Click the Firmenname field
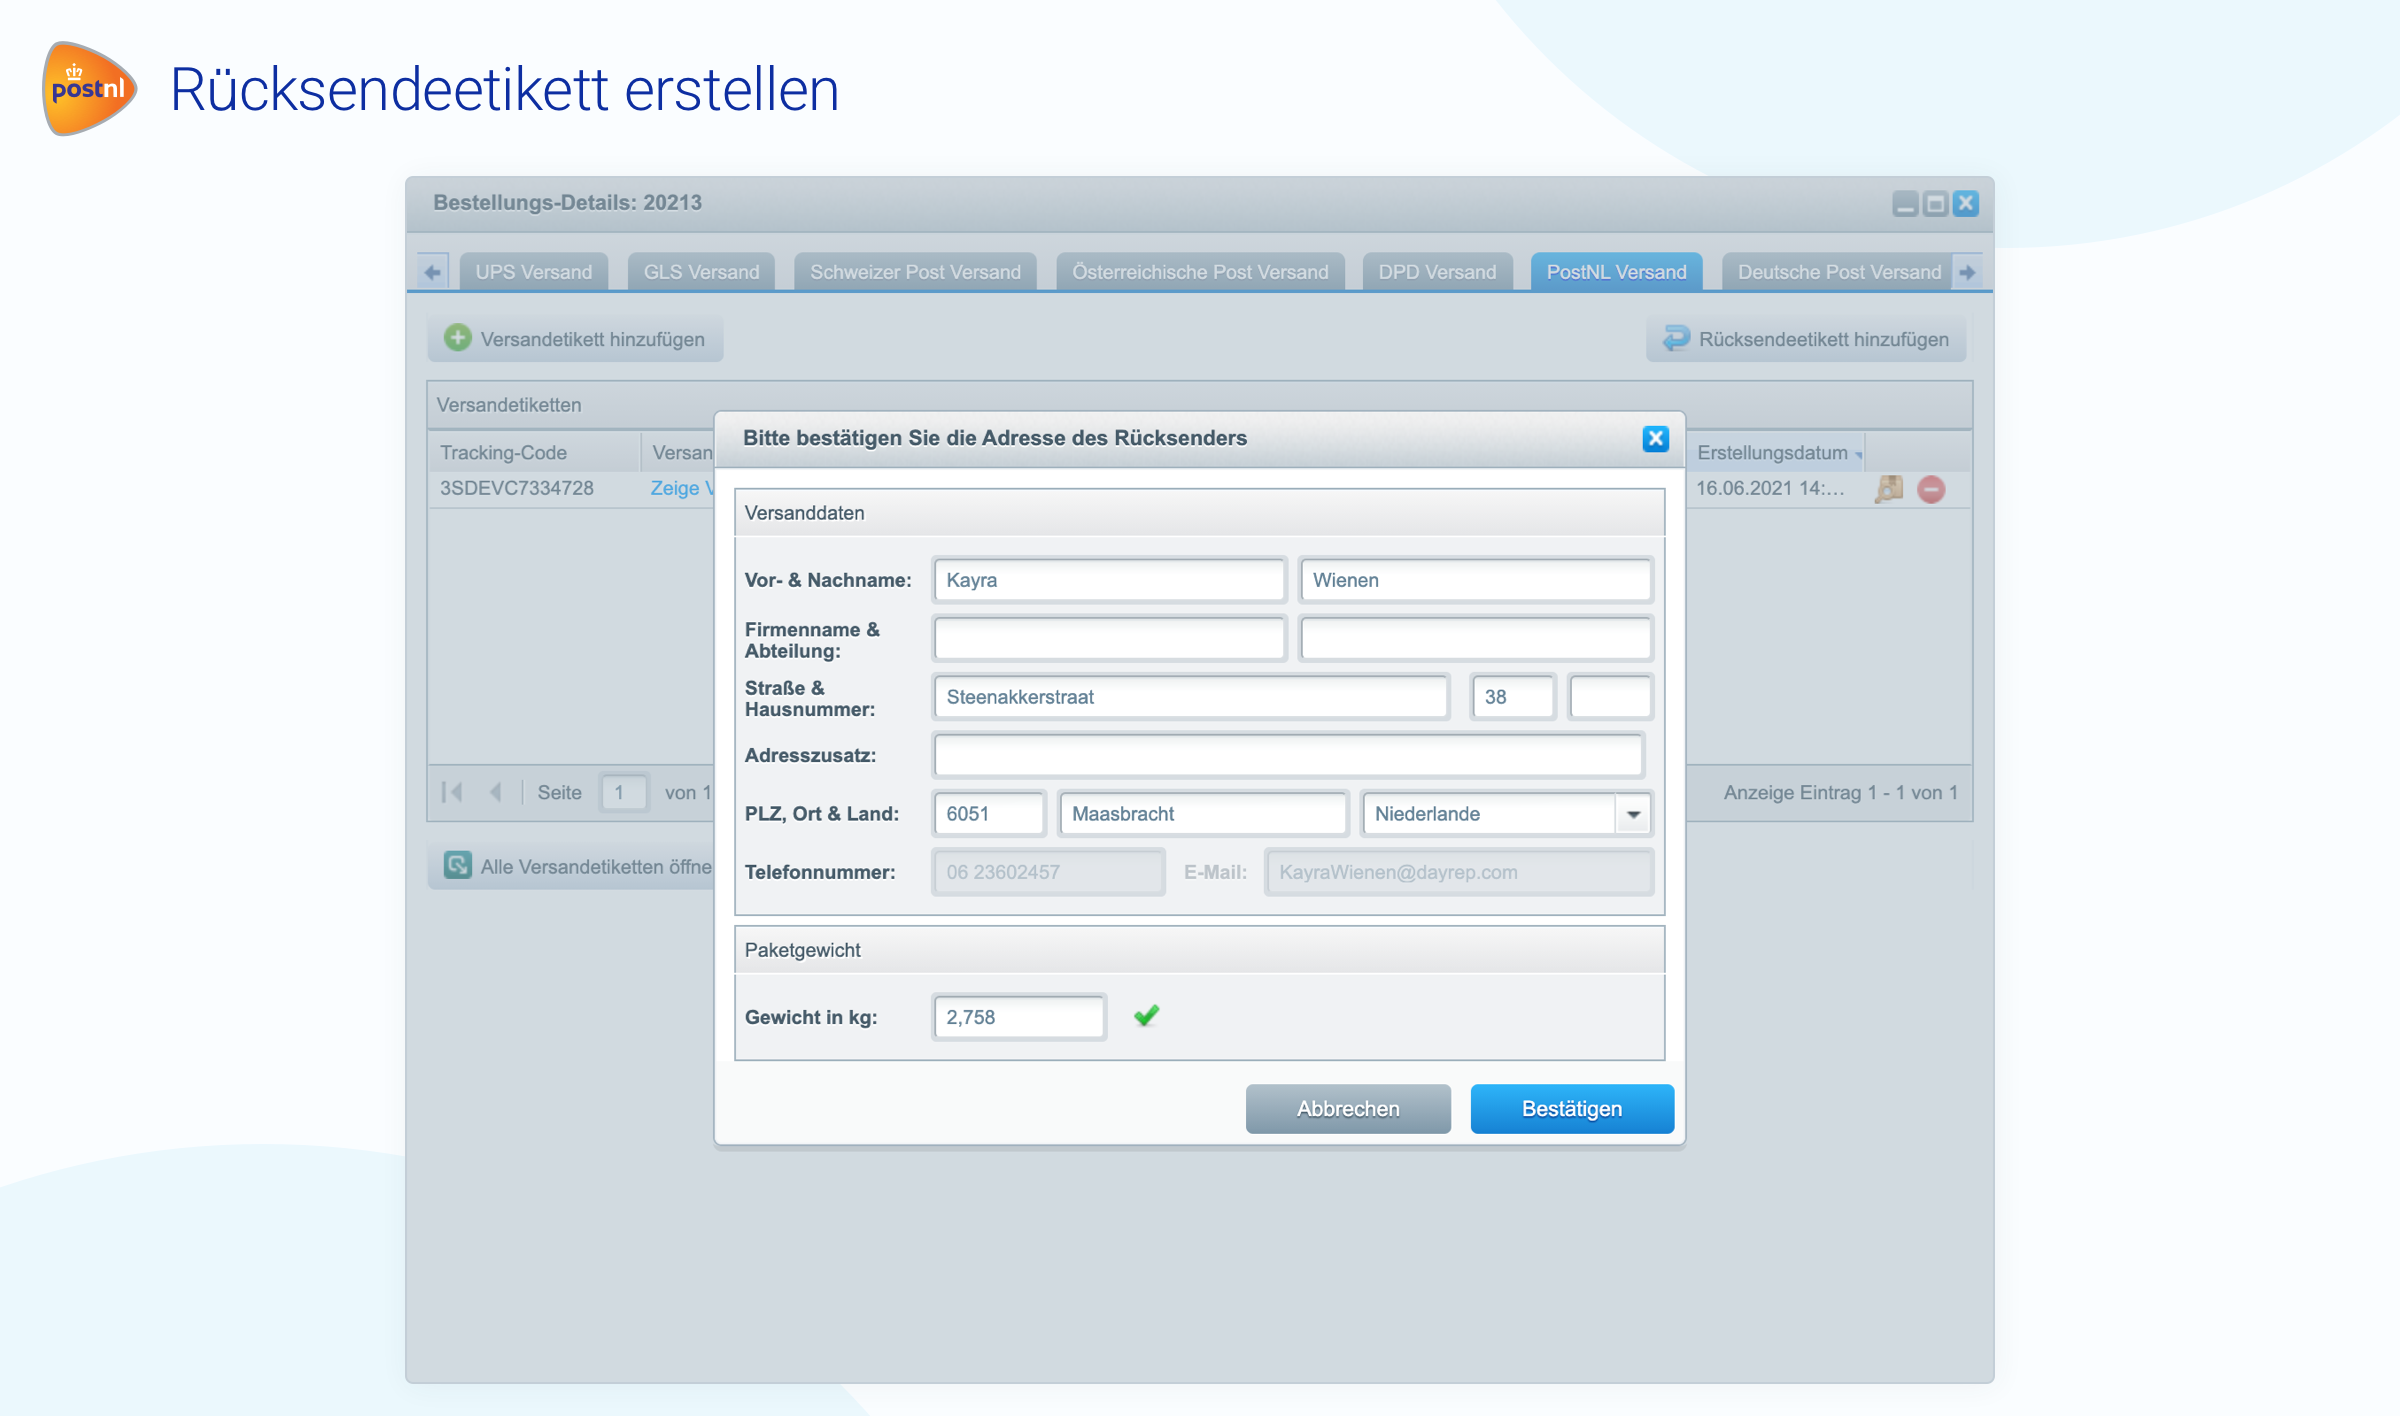 [x=1109, y=639]
